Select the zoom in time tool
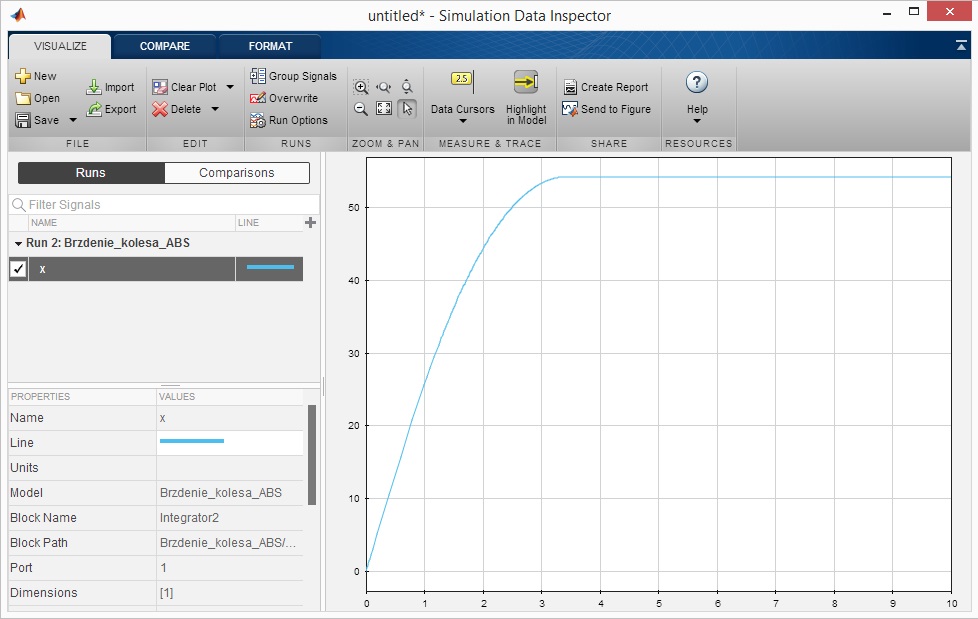The width and height of the screenshot is (978, 619). pos(384,87)
